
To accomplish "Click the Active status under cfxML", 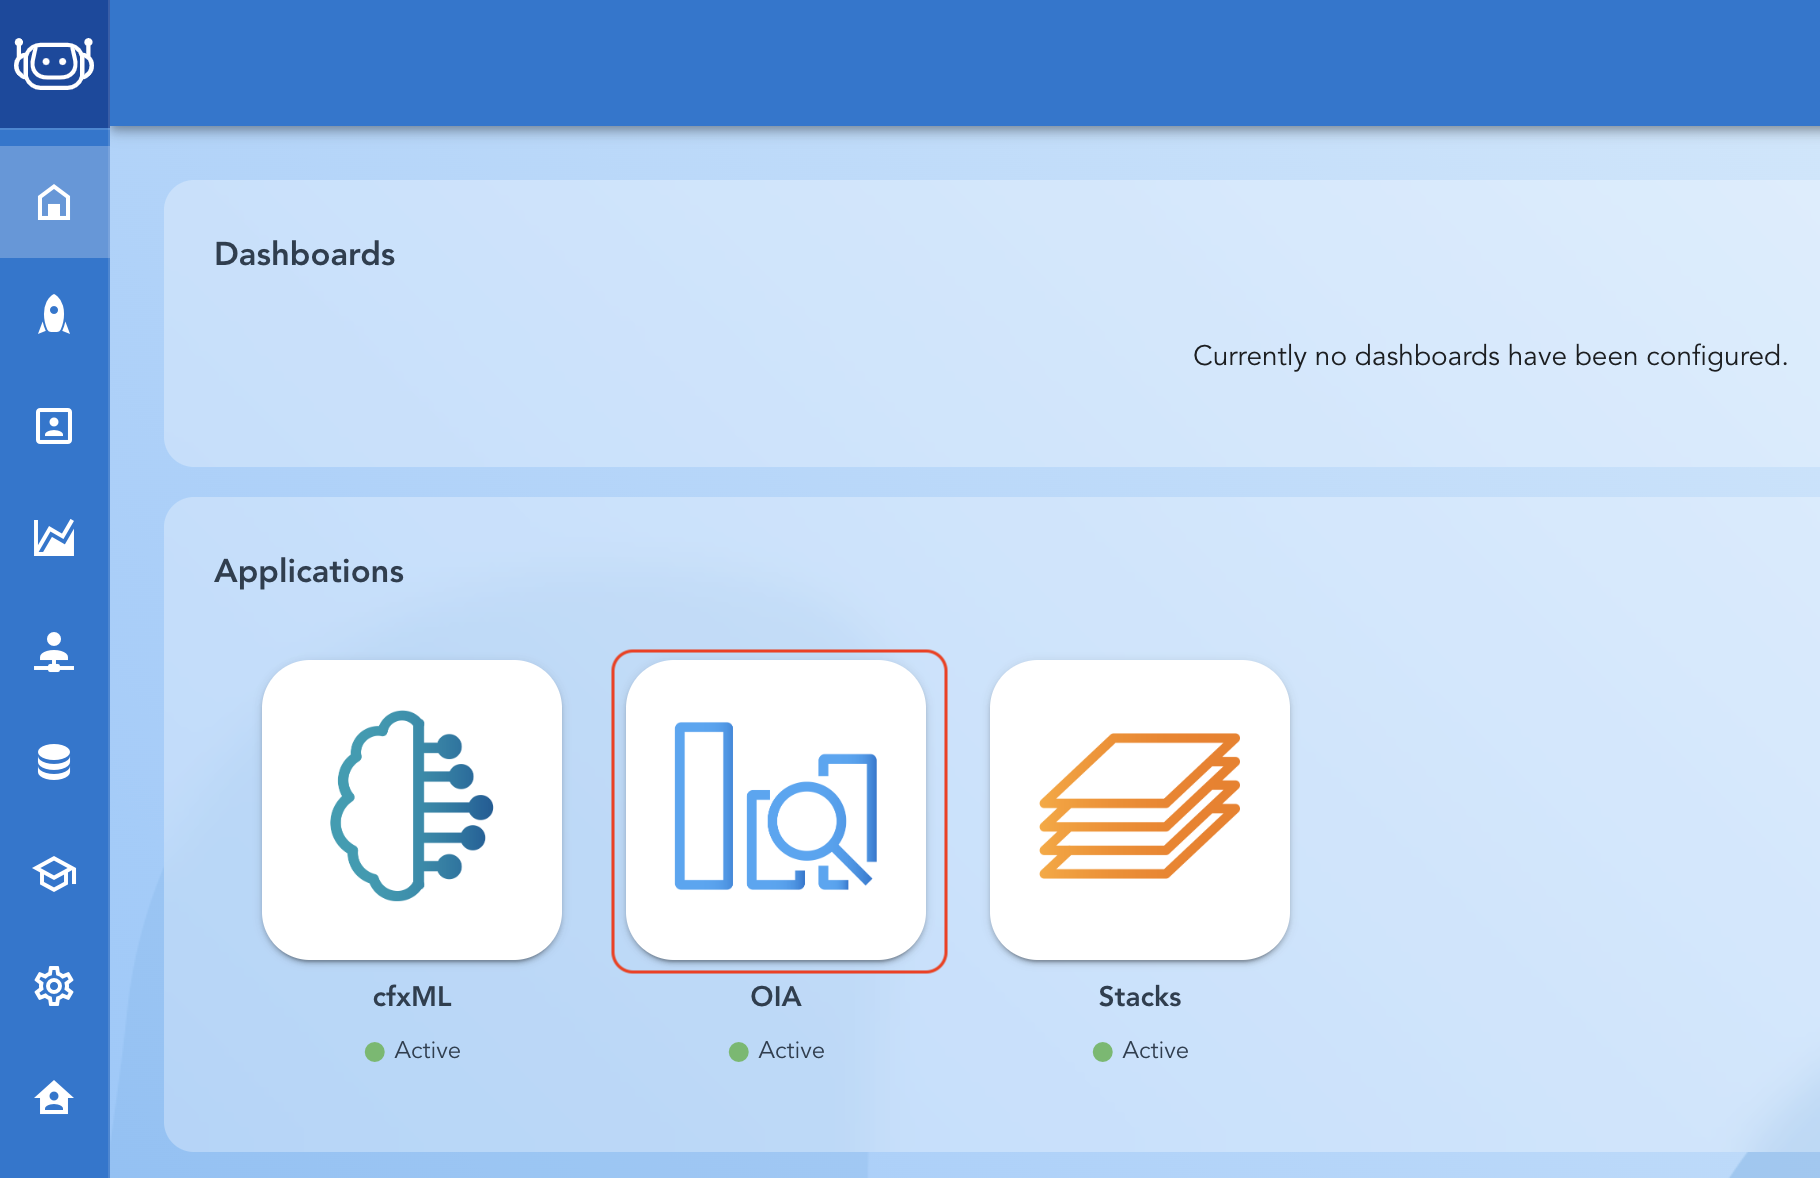I will [x=412, y=1051].
